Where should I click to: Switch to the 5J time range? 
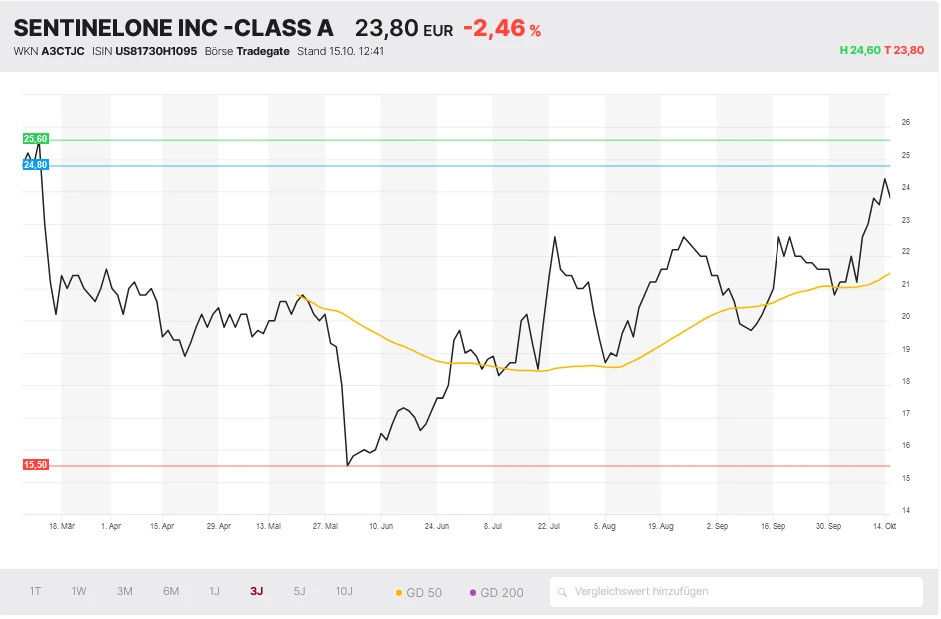coord(299,591)
